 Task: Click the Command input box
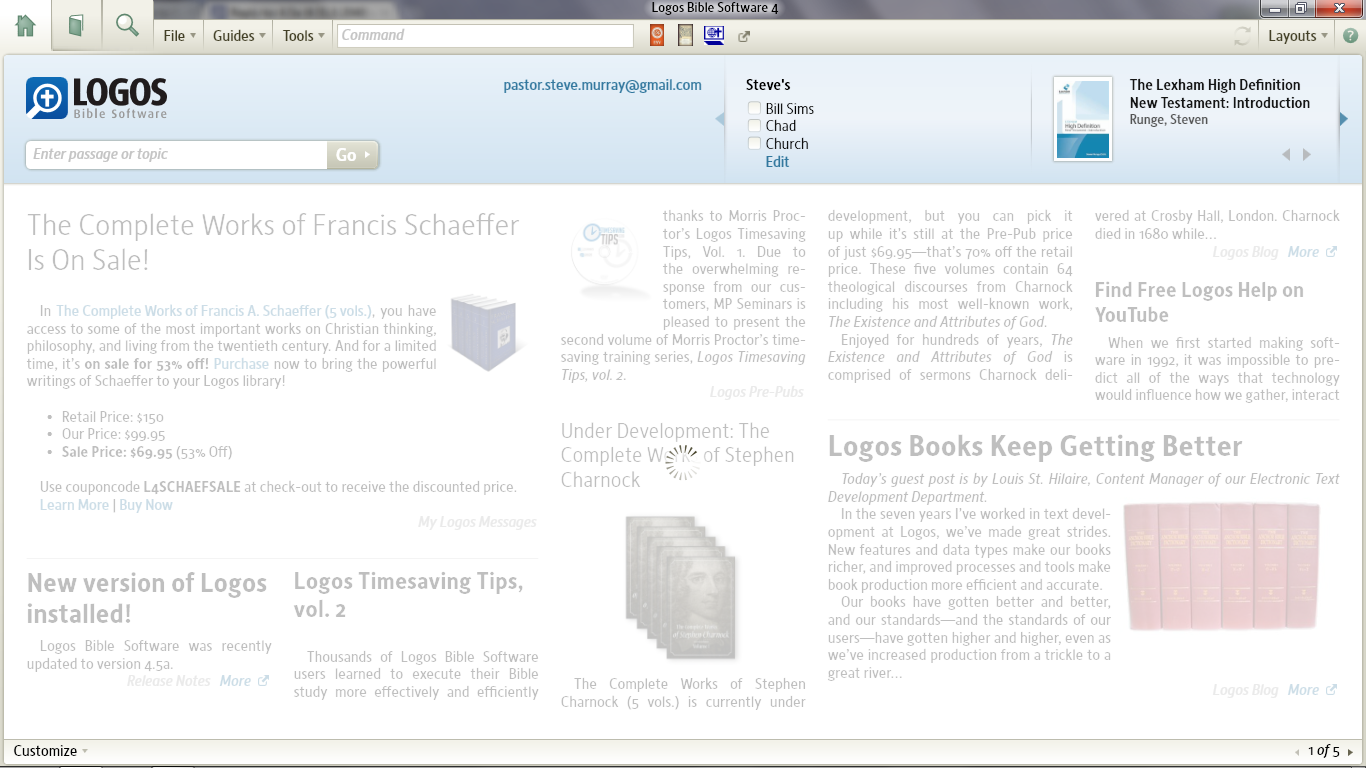point(485,36)
